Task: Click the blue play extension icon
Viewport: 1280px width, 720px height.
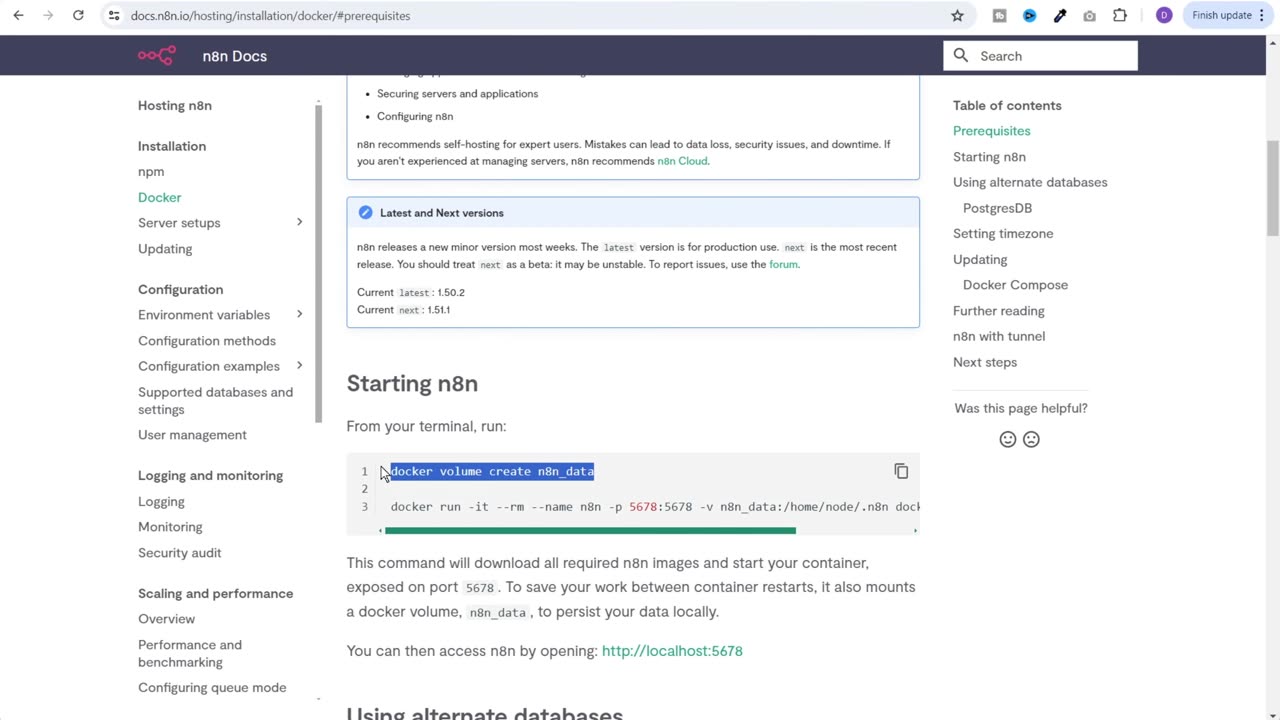Action: 1030,15
